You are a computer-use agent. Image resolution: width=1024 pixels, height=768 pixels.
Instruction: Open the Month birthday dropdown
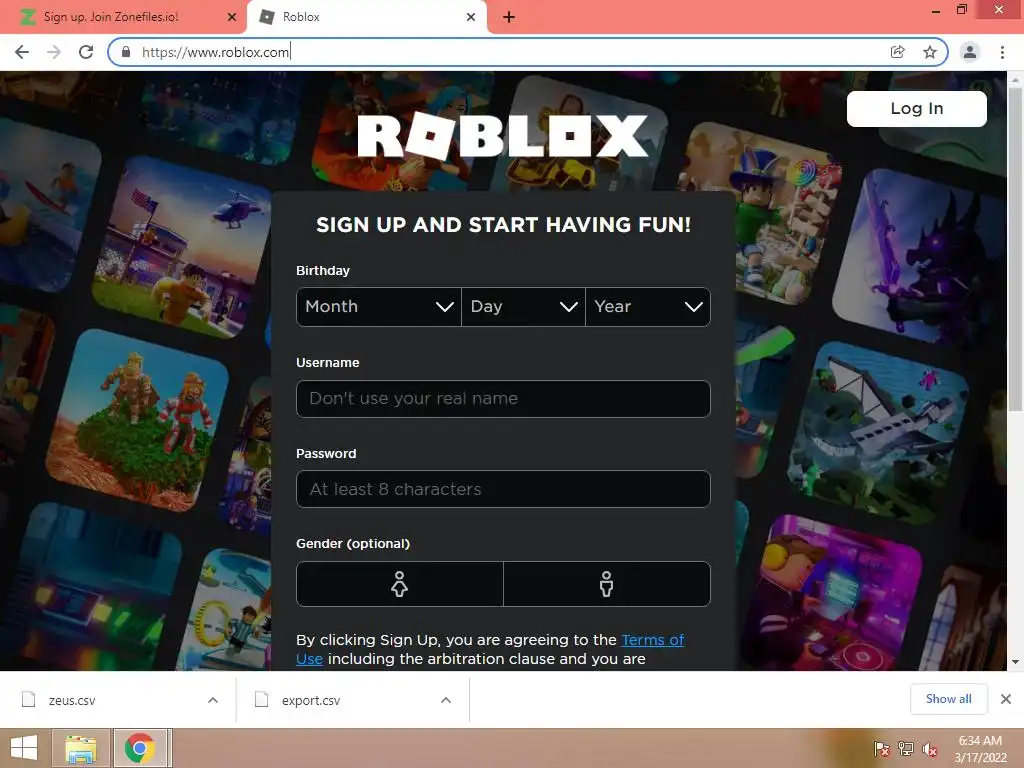[x=379, y=307]
